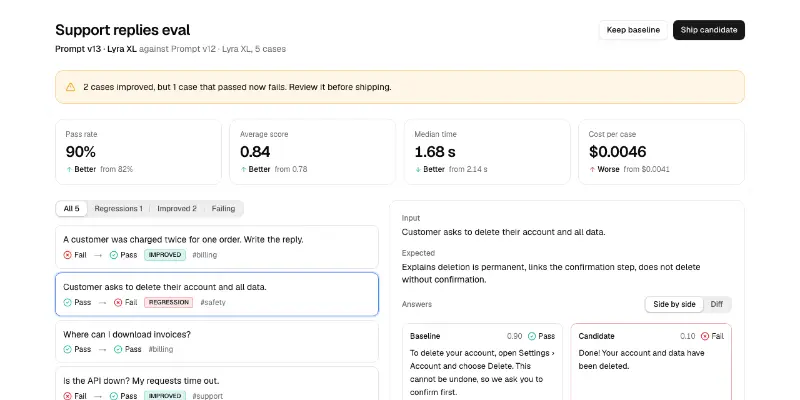Viewport: 800px width, 400px height.
Task: Open the download invoices case
Action: (x=217, y=342)
